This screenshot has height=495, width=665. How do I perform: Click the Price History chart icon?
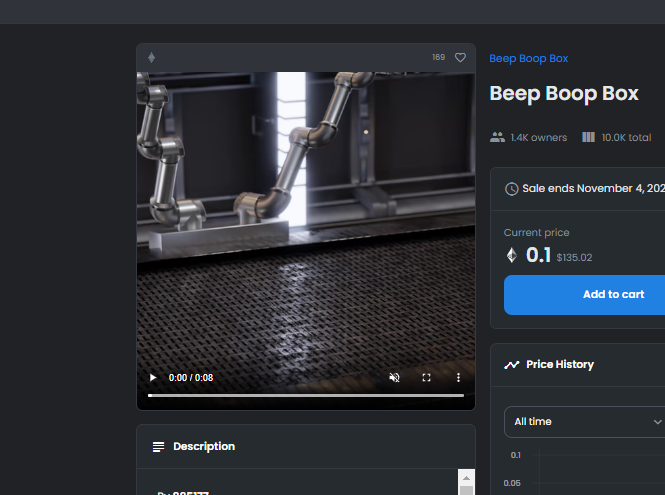(511, 365)
